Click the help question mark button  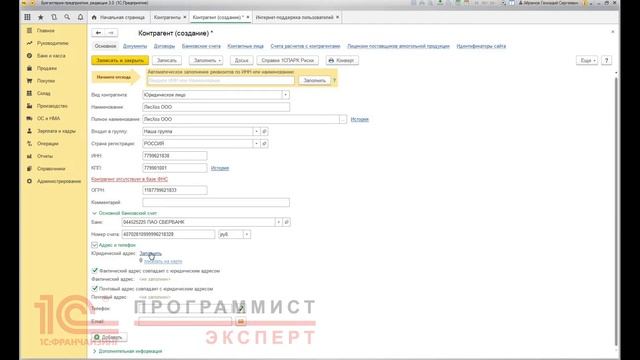[607, 60]
